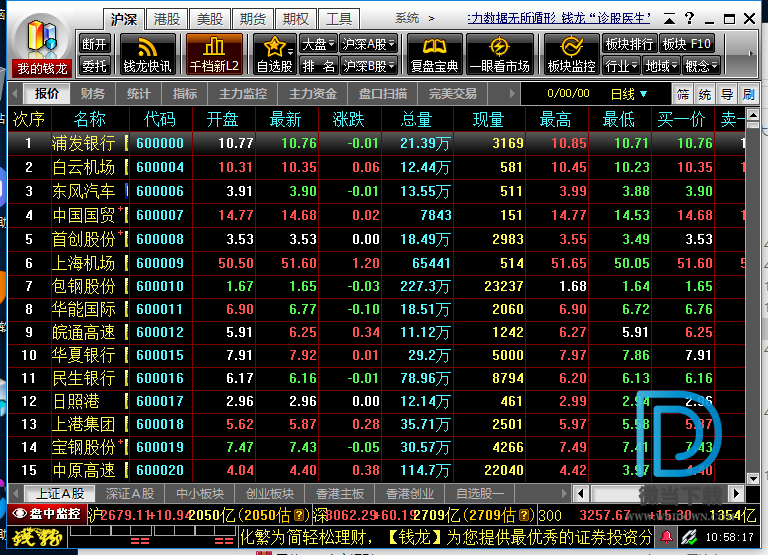This screenshot has width=768, height=555.
Task: Open 行业 dropdown
Action: point(621,66)
